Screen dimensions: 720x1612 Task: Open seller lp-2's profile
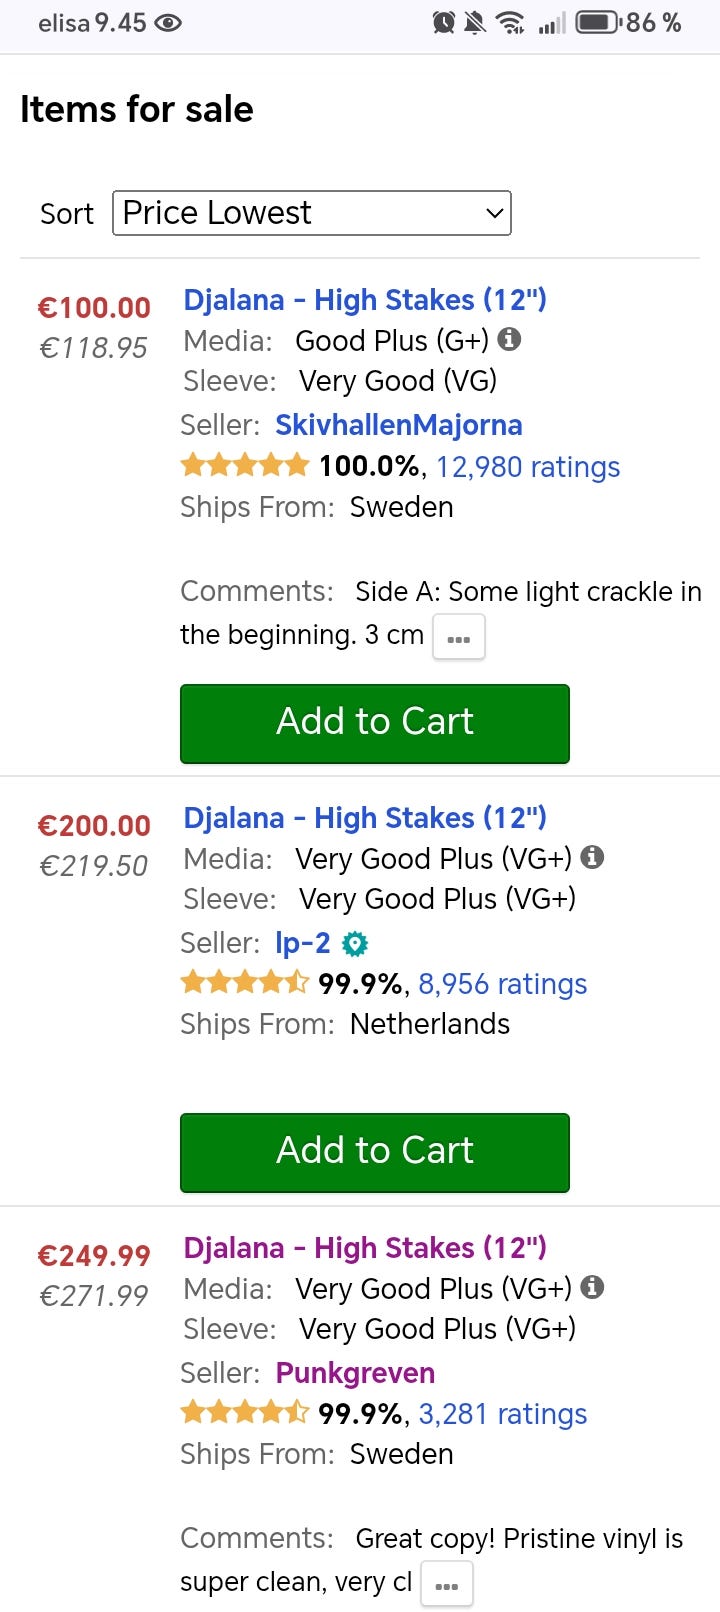click(302, 943)
